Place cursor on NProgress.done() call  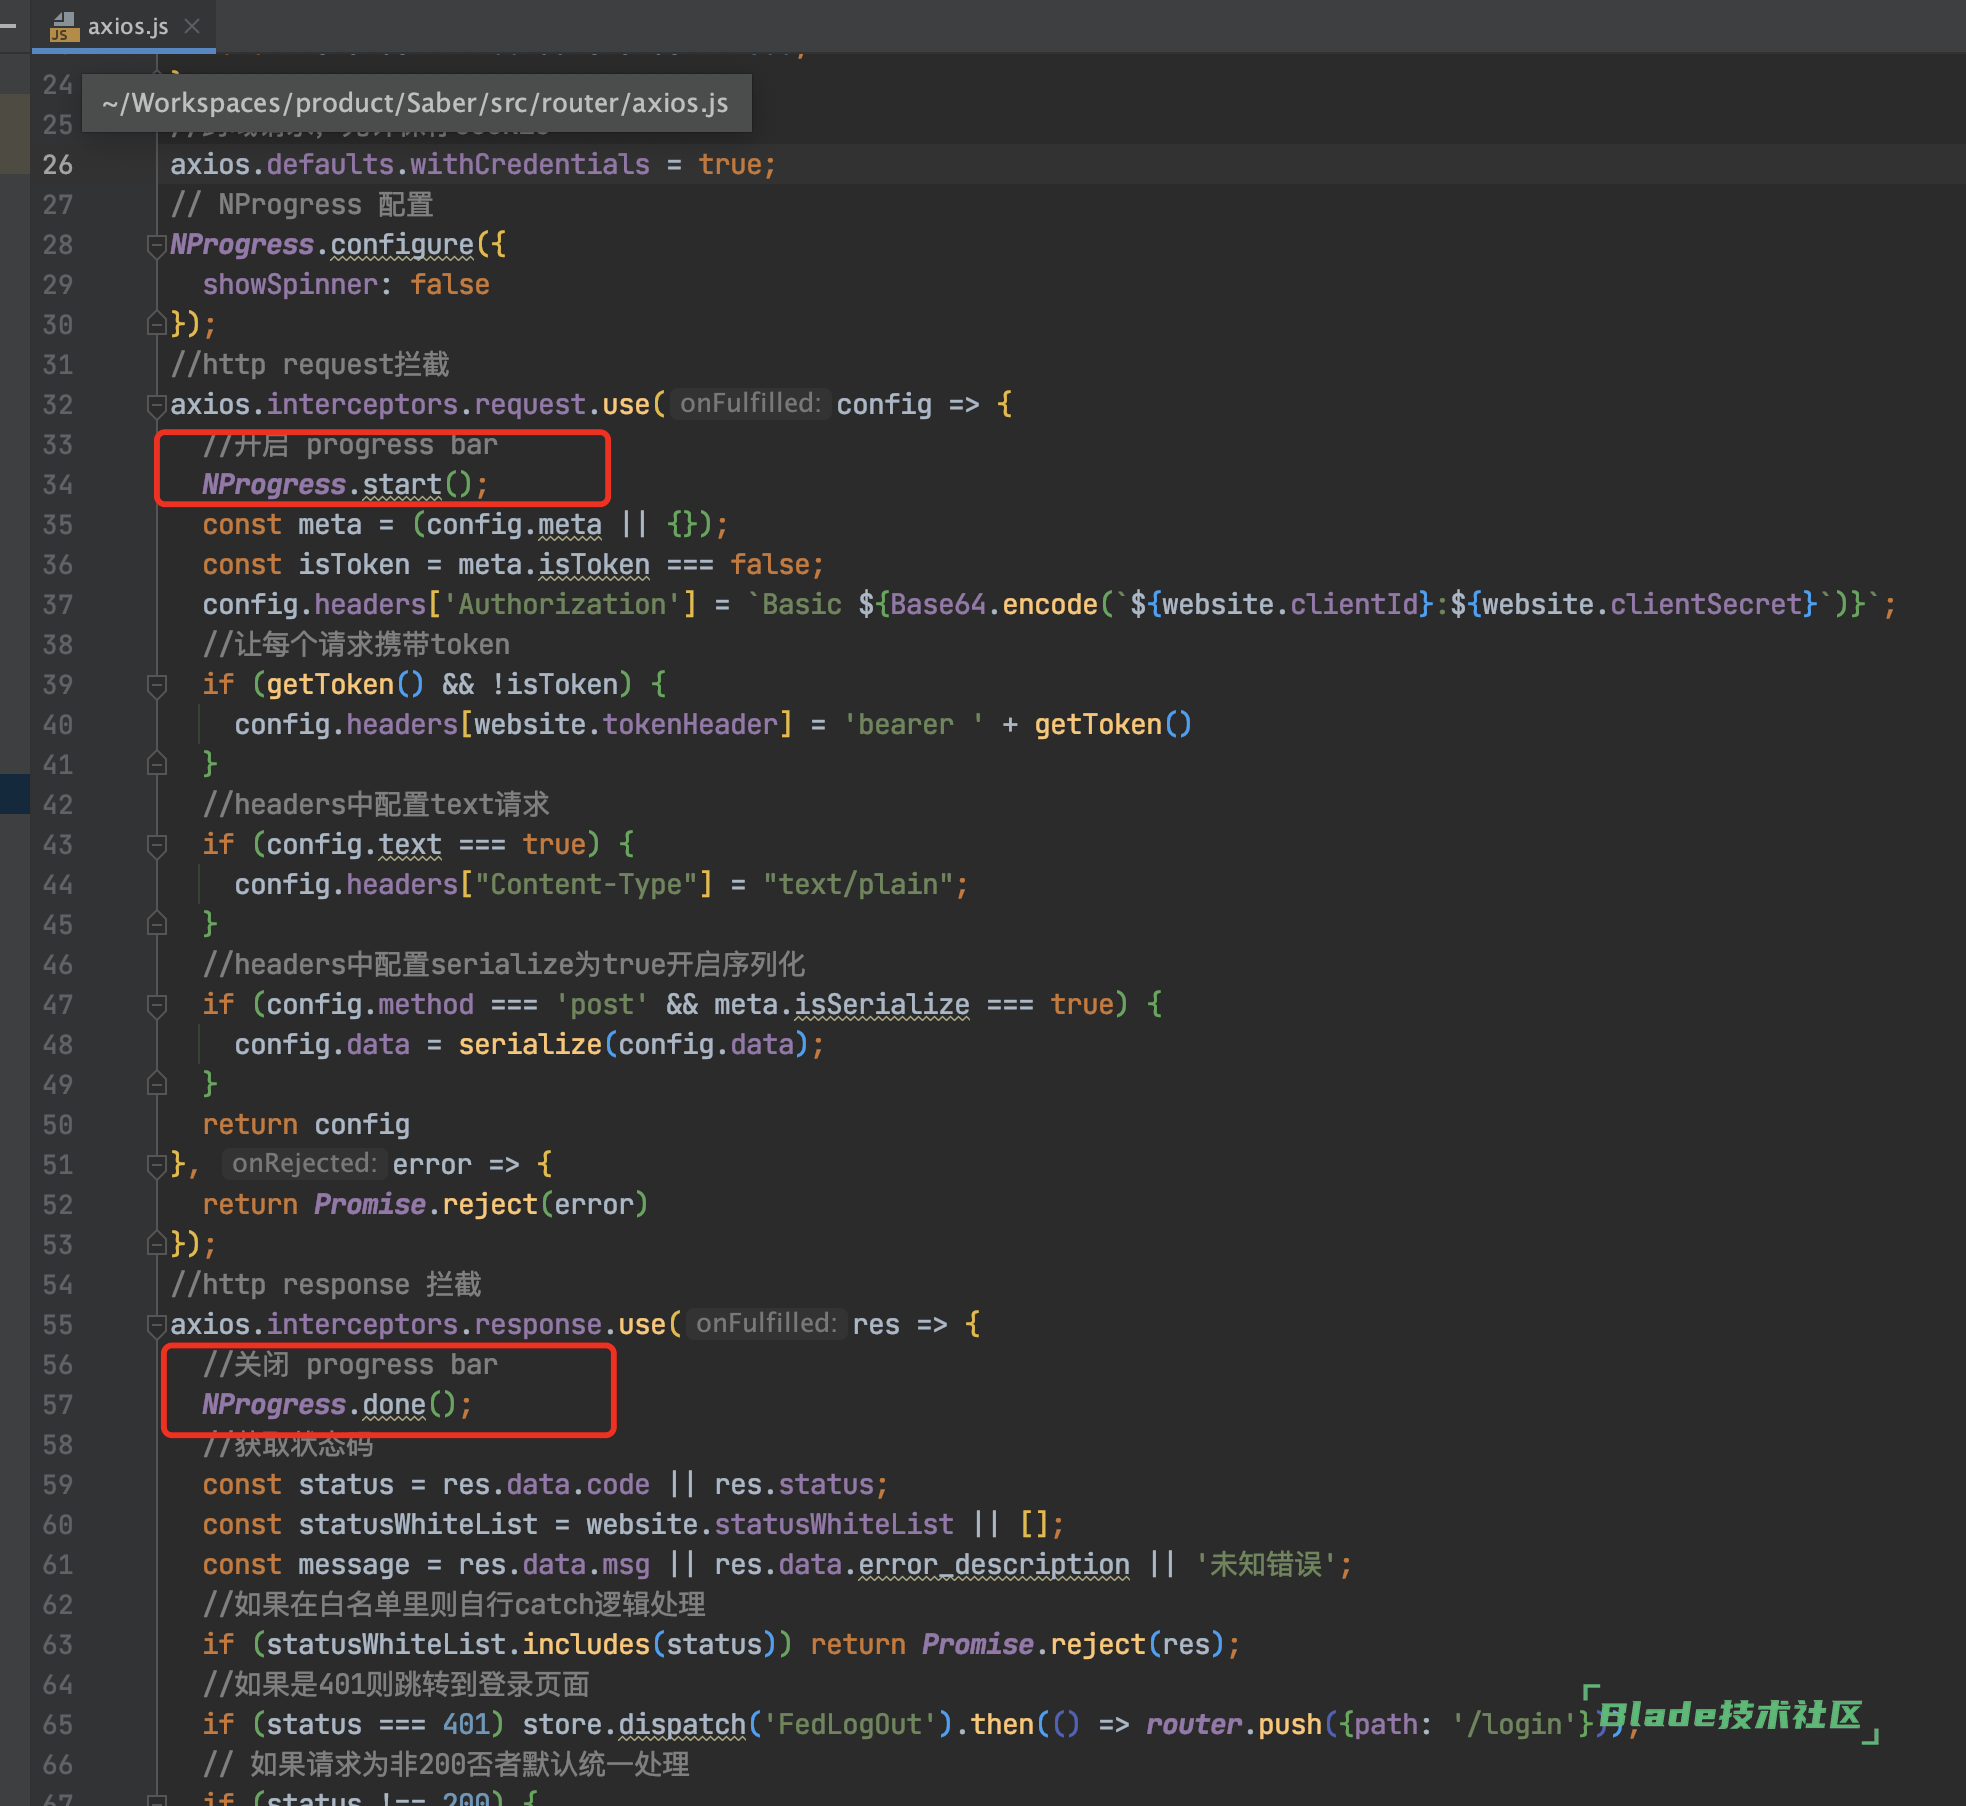[x=337, y=1404]
